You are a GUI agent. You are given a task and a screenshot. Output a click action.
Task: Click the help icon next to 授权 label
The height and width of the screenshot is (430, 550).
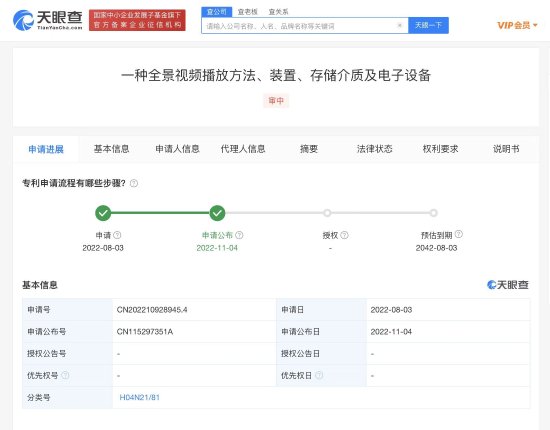coord(344,235)
